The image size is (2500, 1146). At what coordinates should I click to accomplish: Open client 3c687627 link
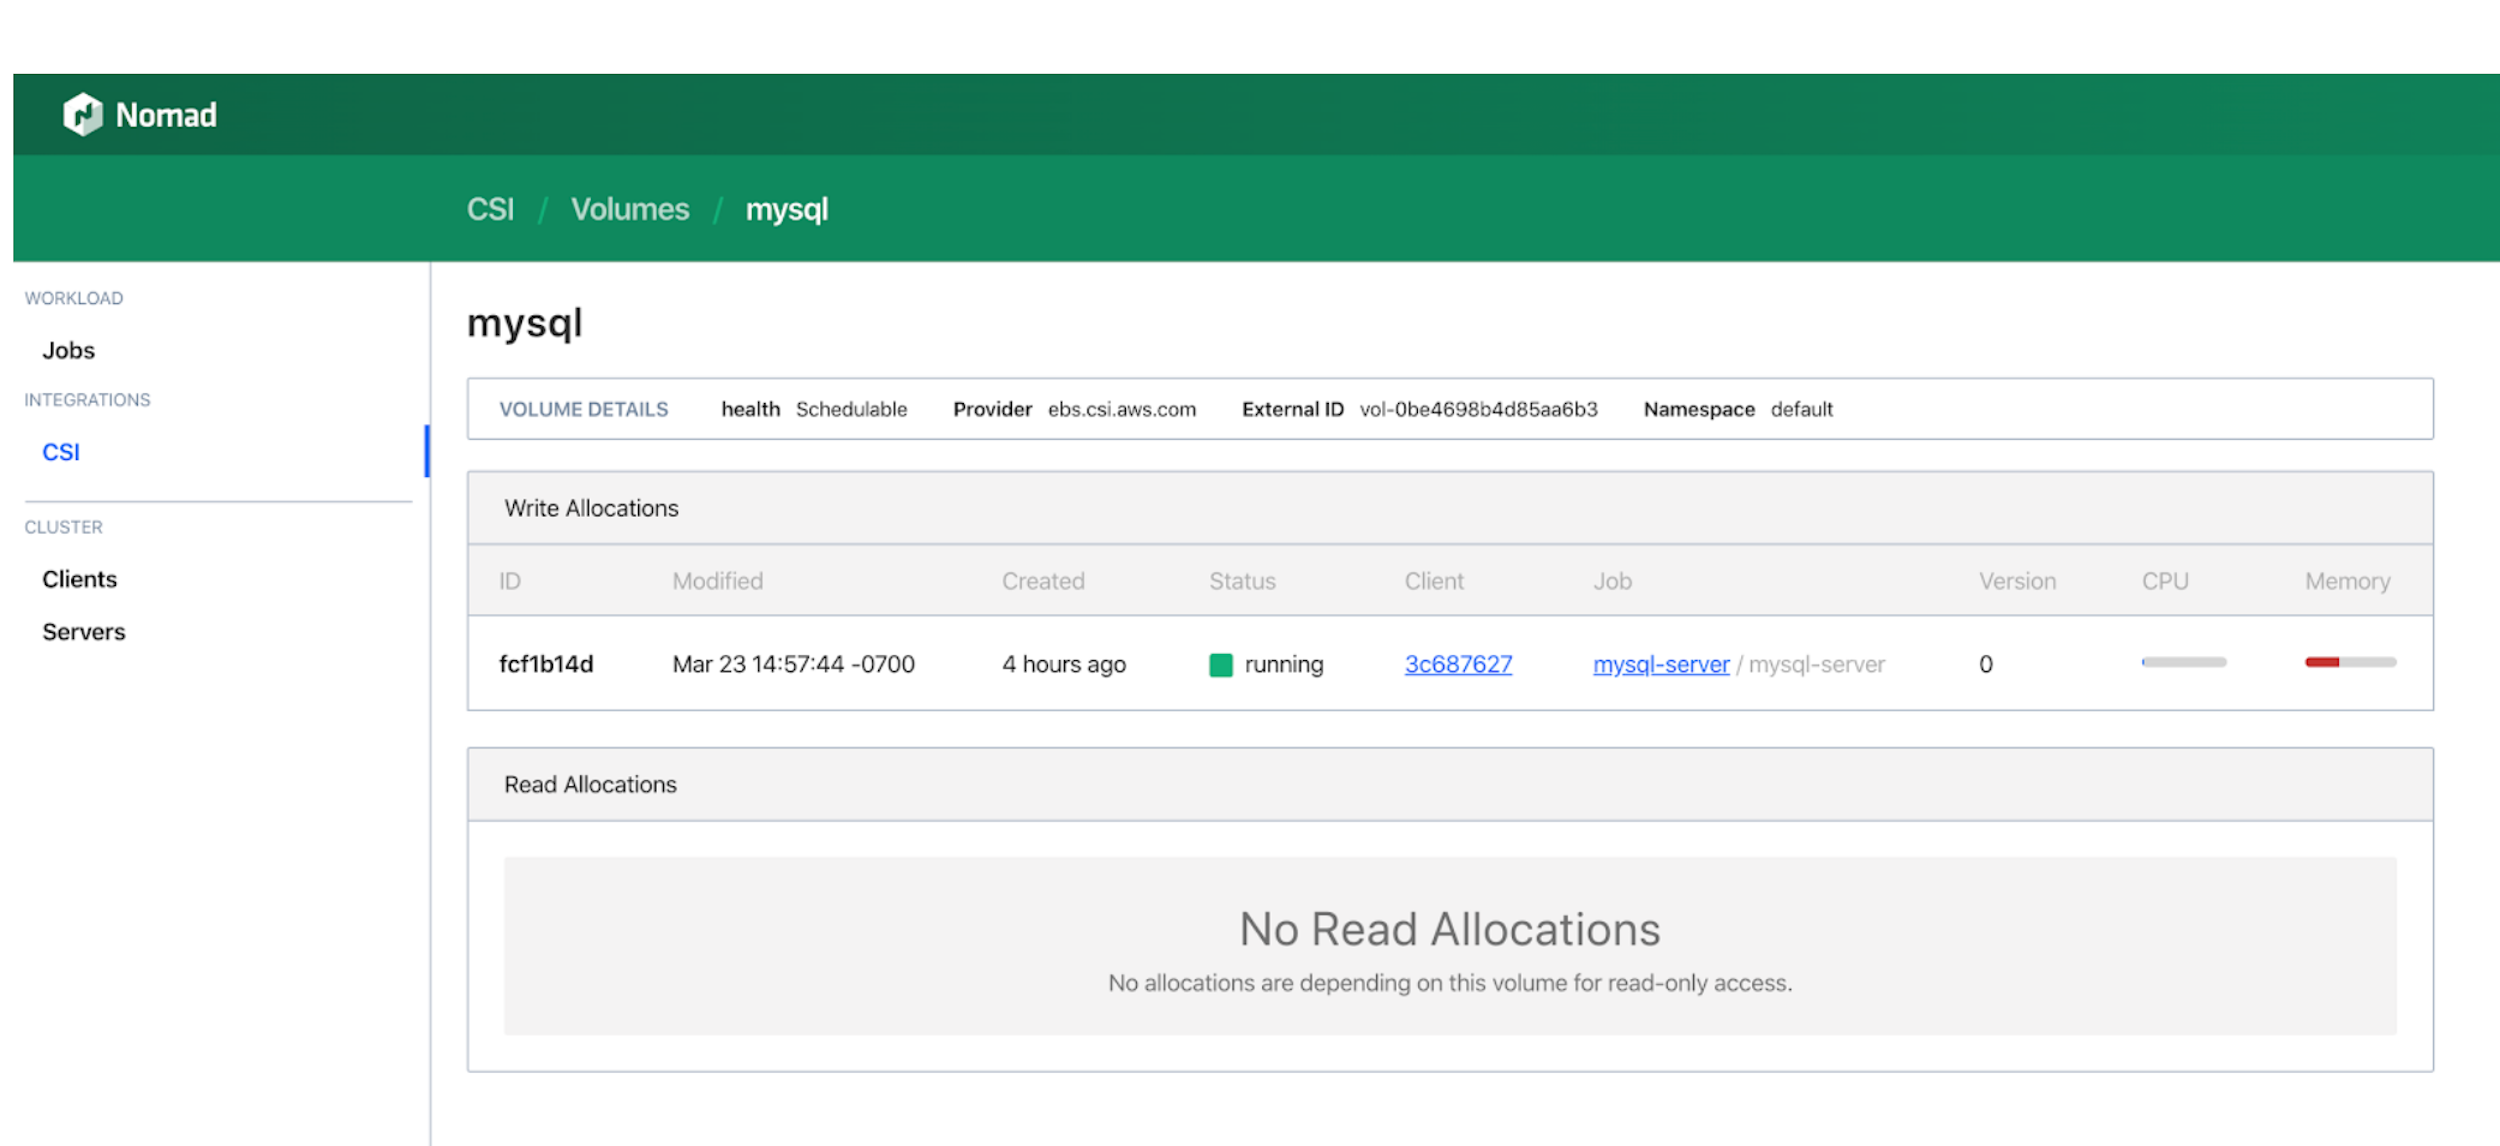coord(1457,663)
